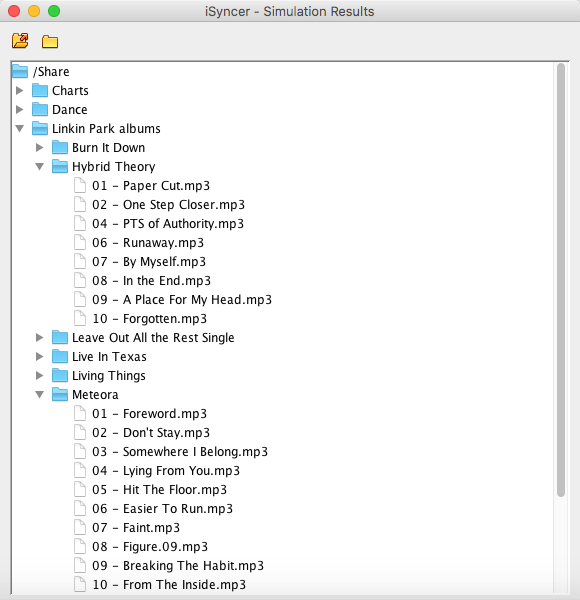Select the Live In Texas label
Screen dimensions: 580x600
point(109,357)
